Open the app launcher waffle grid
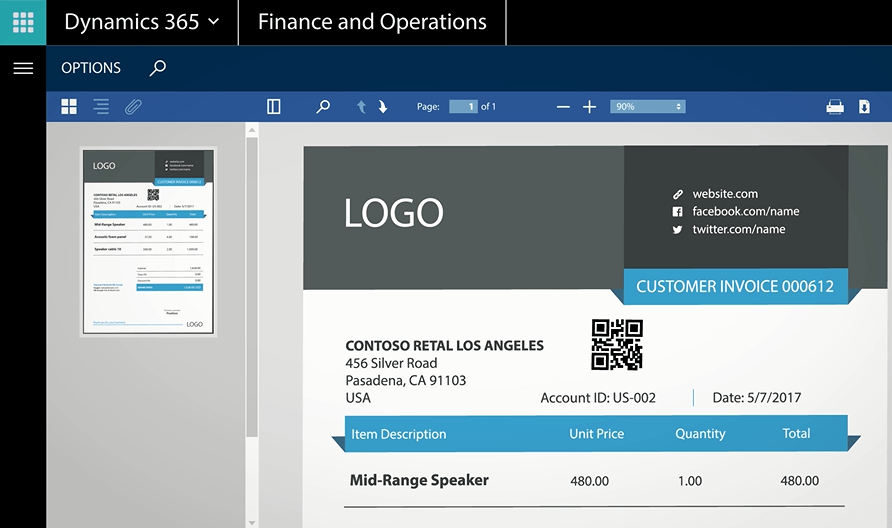892x528 pixels. [22, 22]
